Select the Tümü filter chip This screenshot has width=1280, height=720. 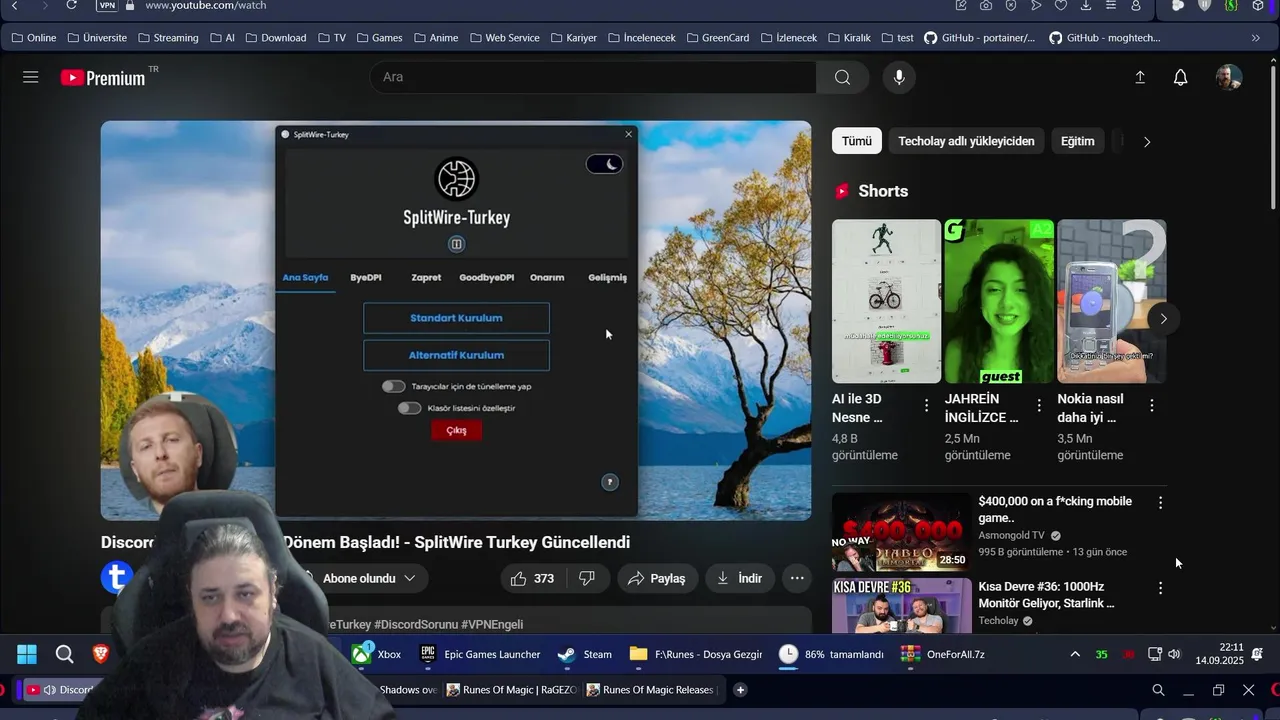click(x=856, y=141)
